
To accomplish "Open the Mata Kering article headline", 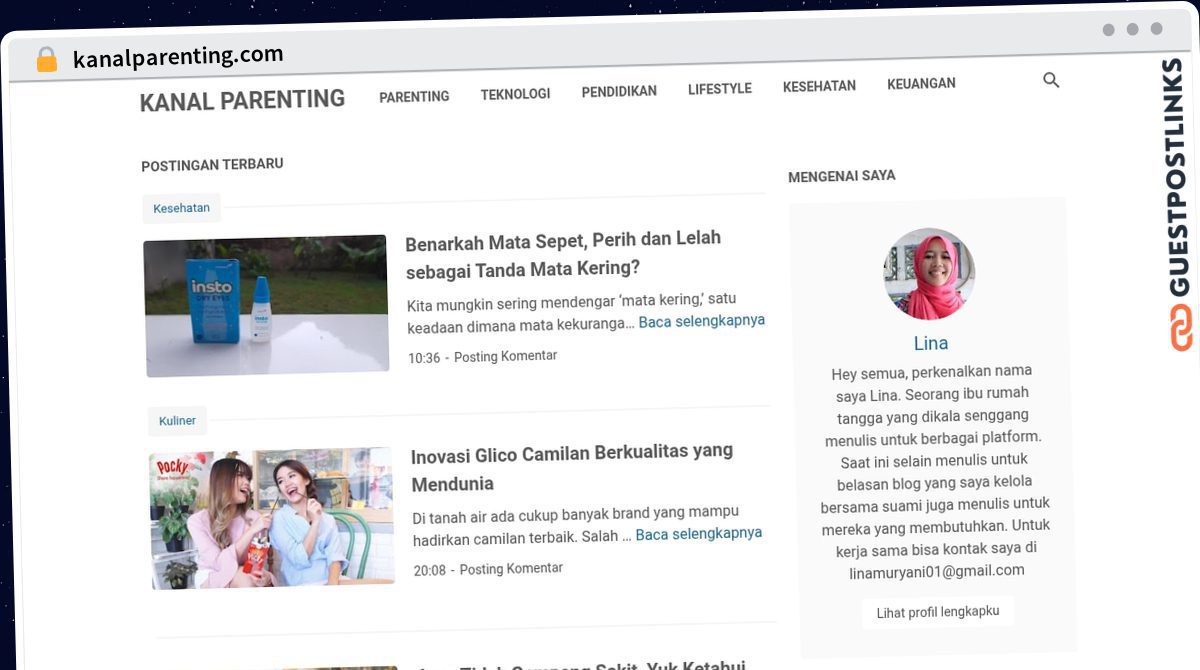I will tap(563, 254).
